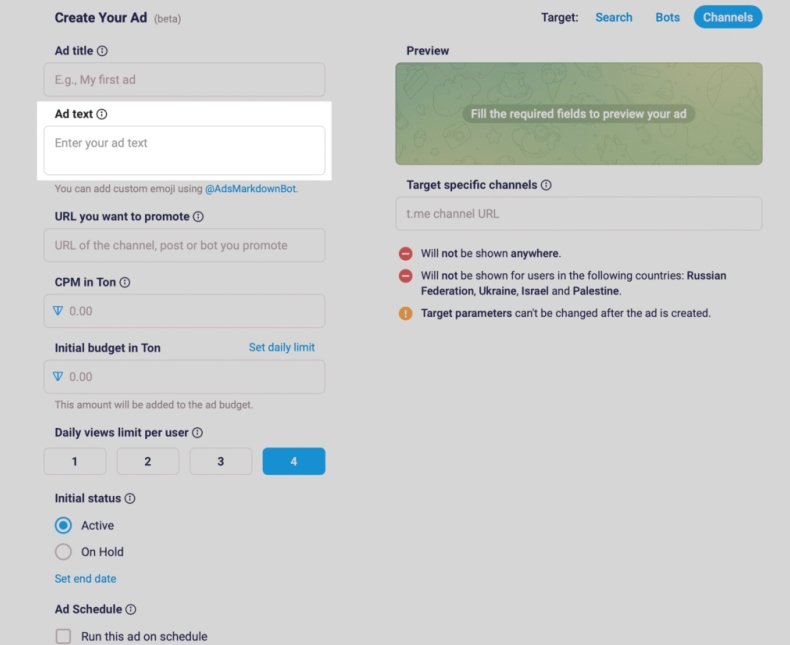
Task: Click the info icon beside CPM in Ton
Action: pyautogui.click(x=125, y=283)
